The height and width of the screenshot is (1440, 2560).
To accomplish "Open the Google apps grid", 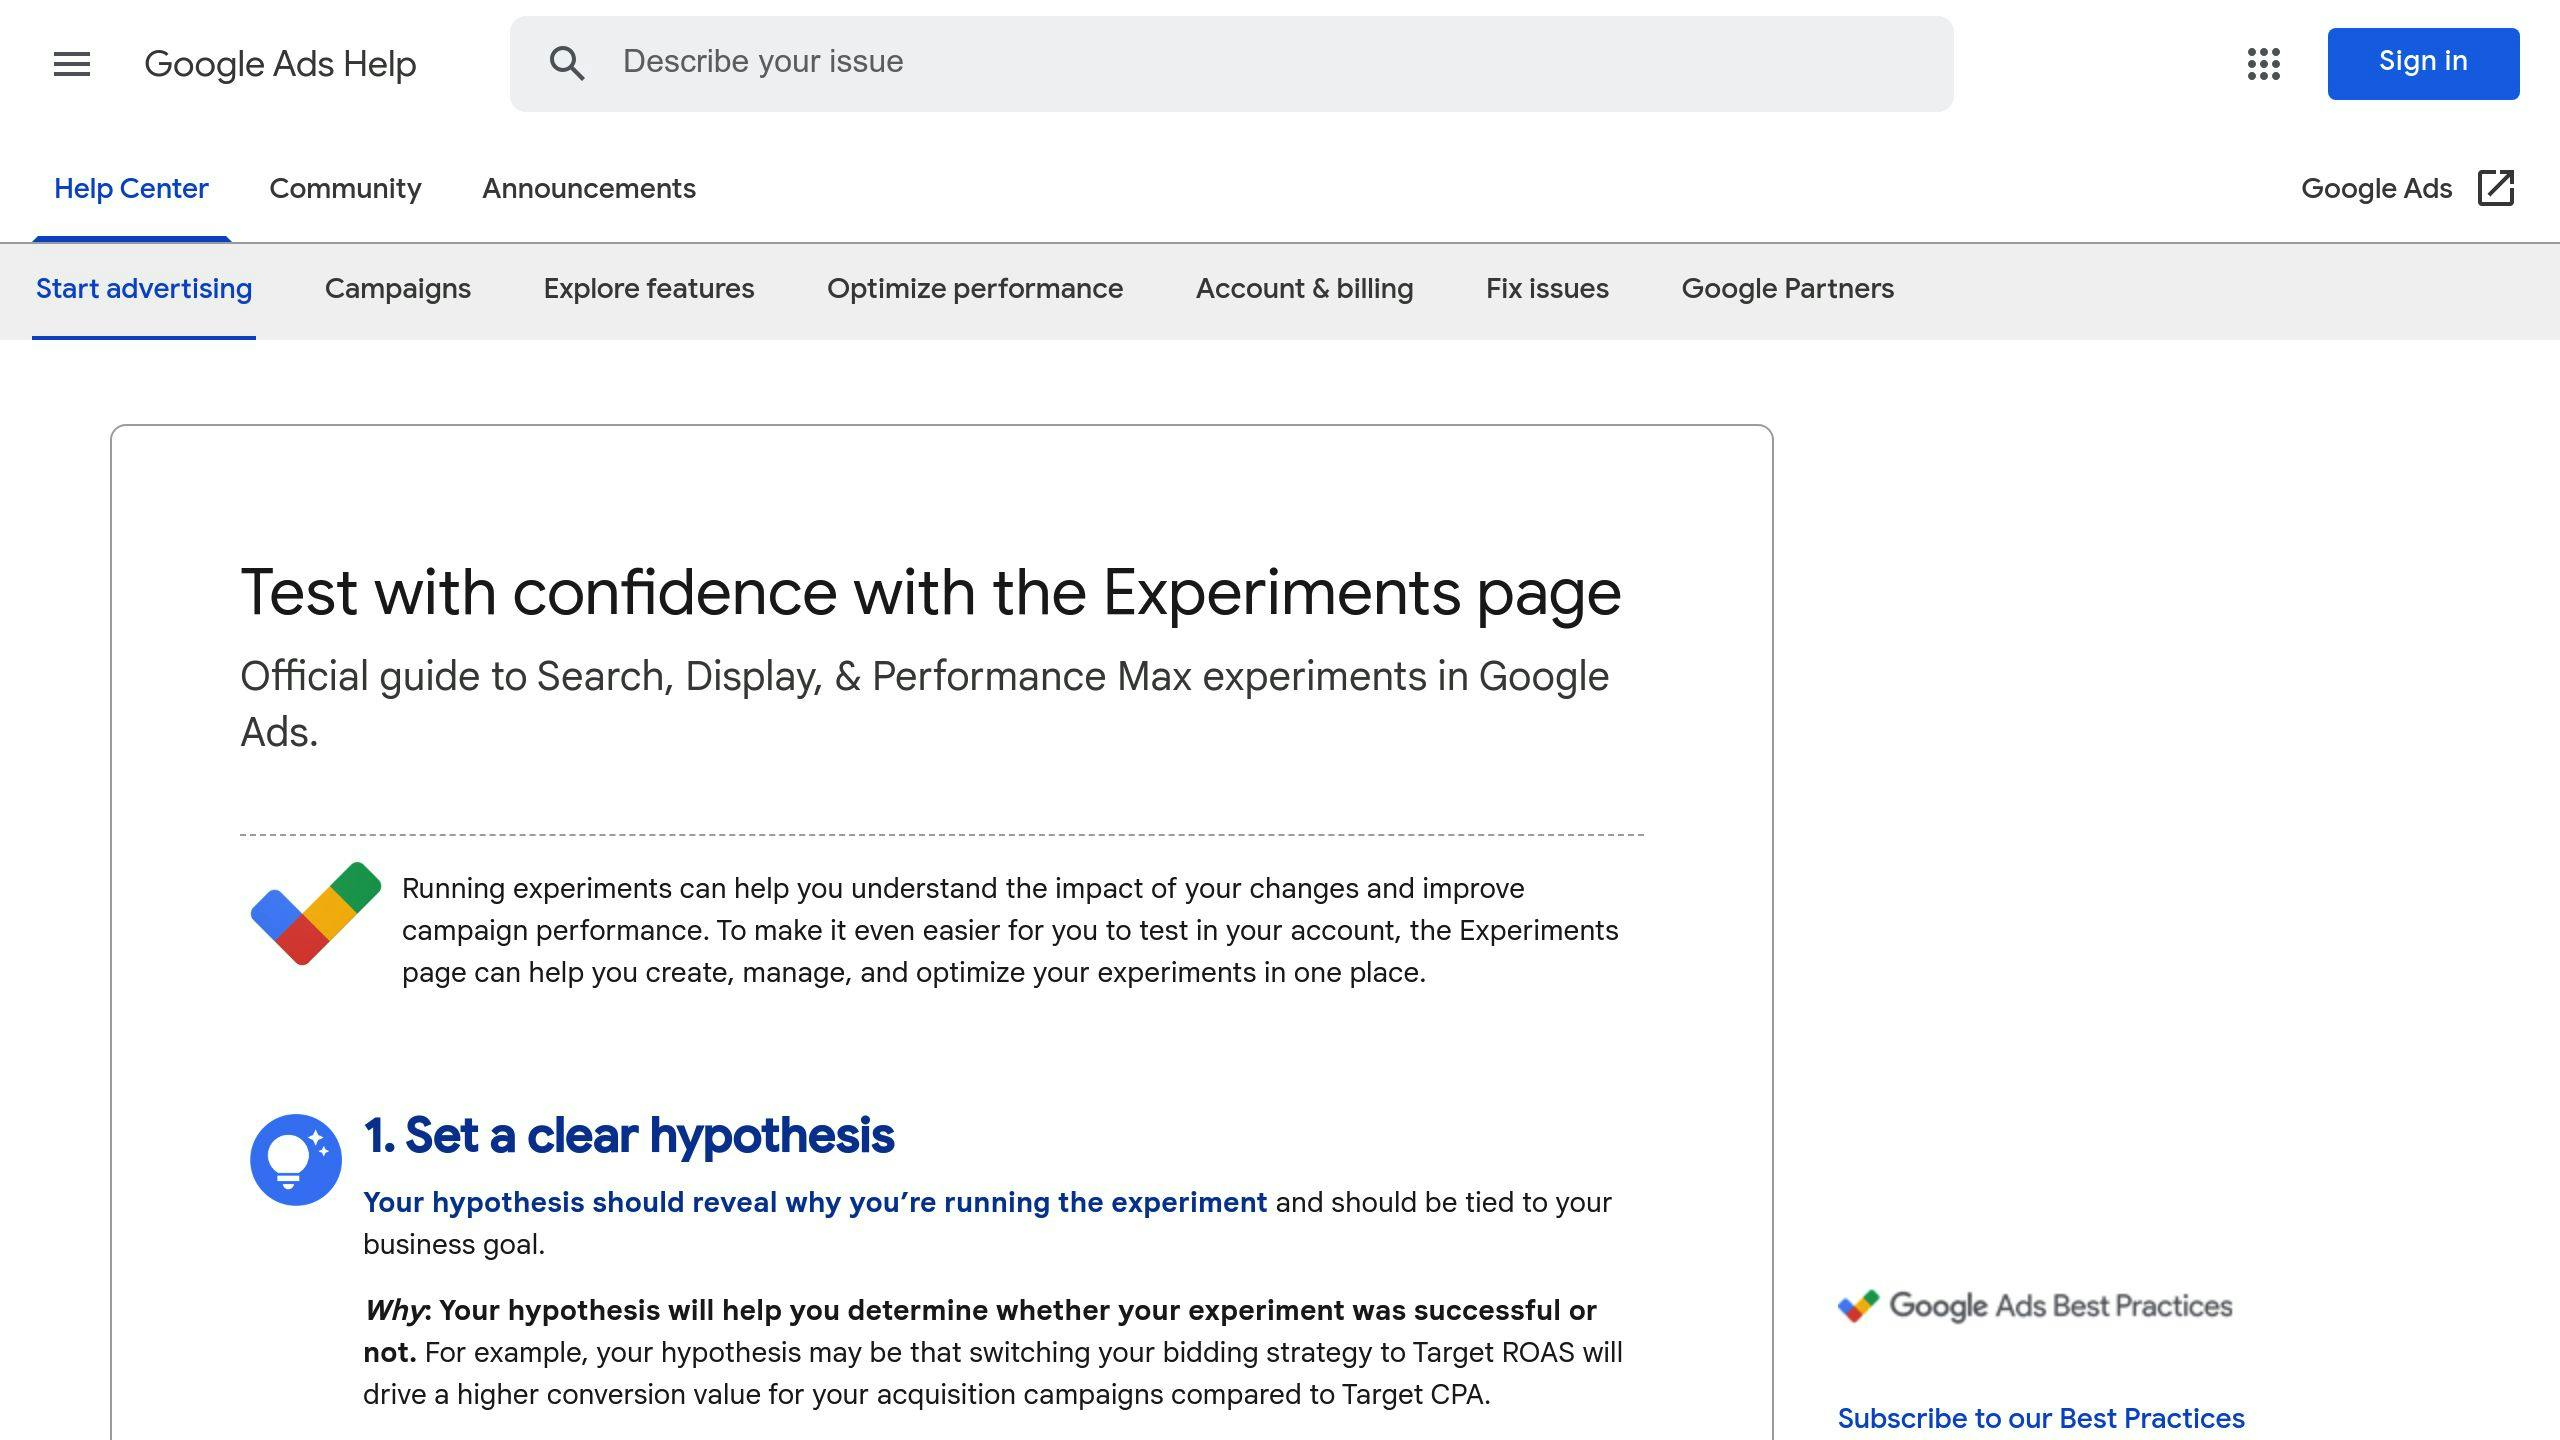I will pos(2263,64).
